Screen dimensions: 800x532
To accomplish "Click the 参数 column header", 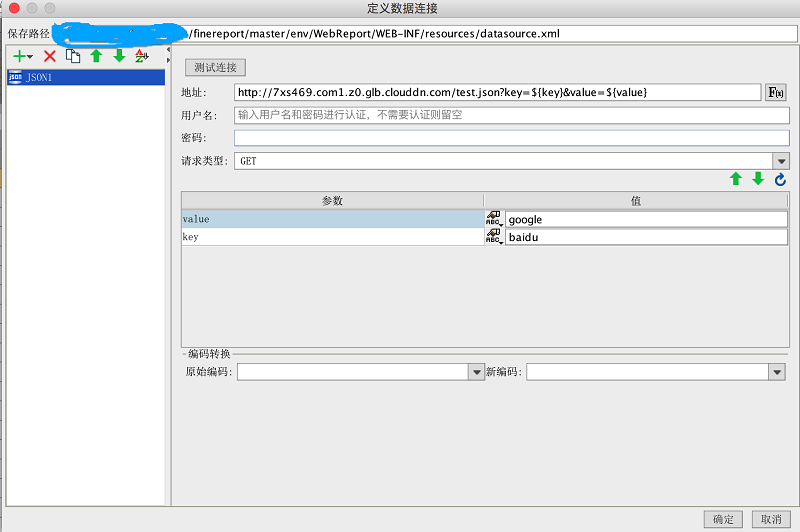I will 333,201.
